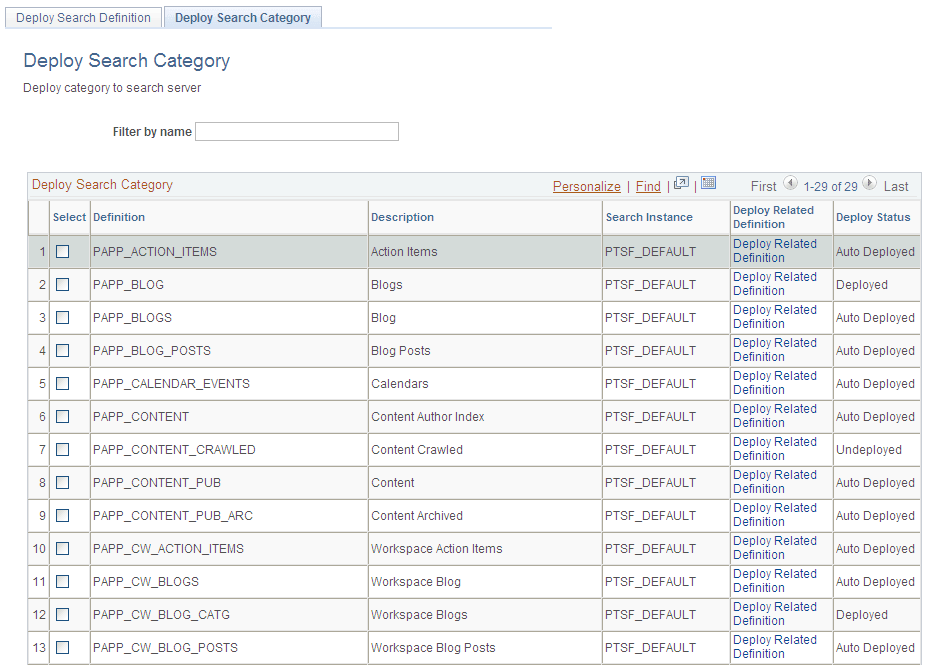Image resolution: width=928 pixels, height=665 pixels.
Task: Enable the checkbox beside PAPP_CW_BLOGS
Action: tap(62, 581)
